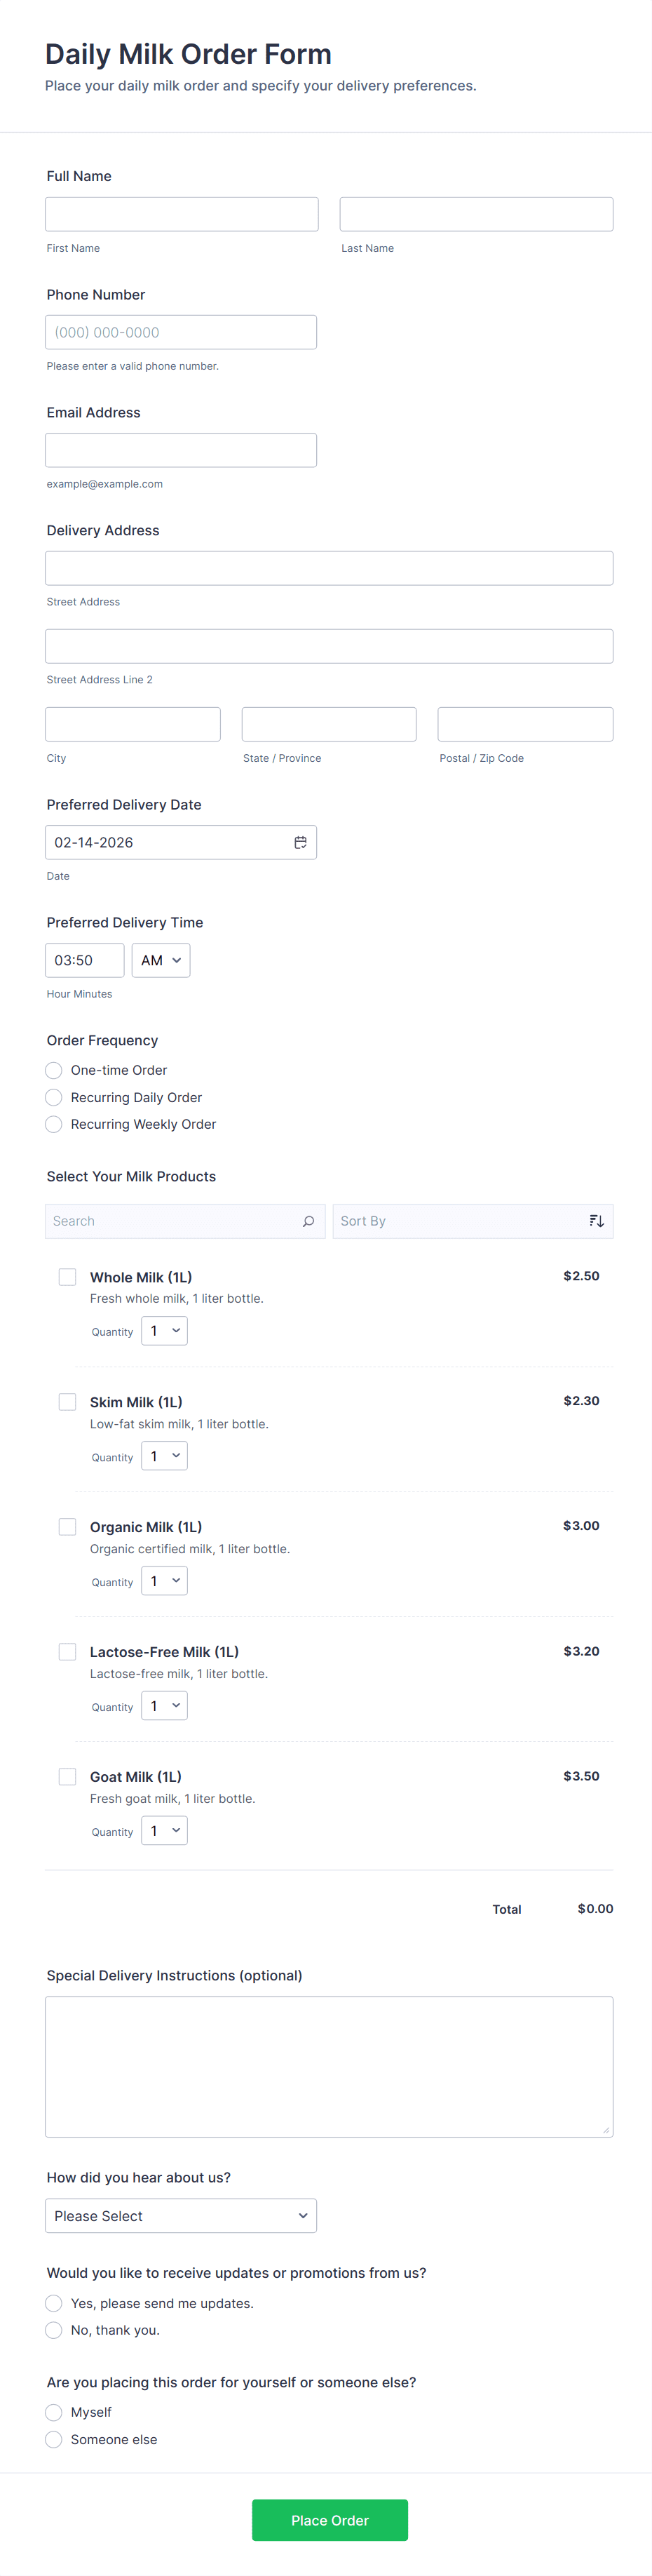Choose Recurring Weekly Order frequency
Viewport: 652px width, 2576px height.
tap(54, 1124)
